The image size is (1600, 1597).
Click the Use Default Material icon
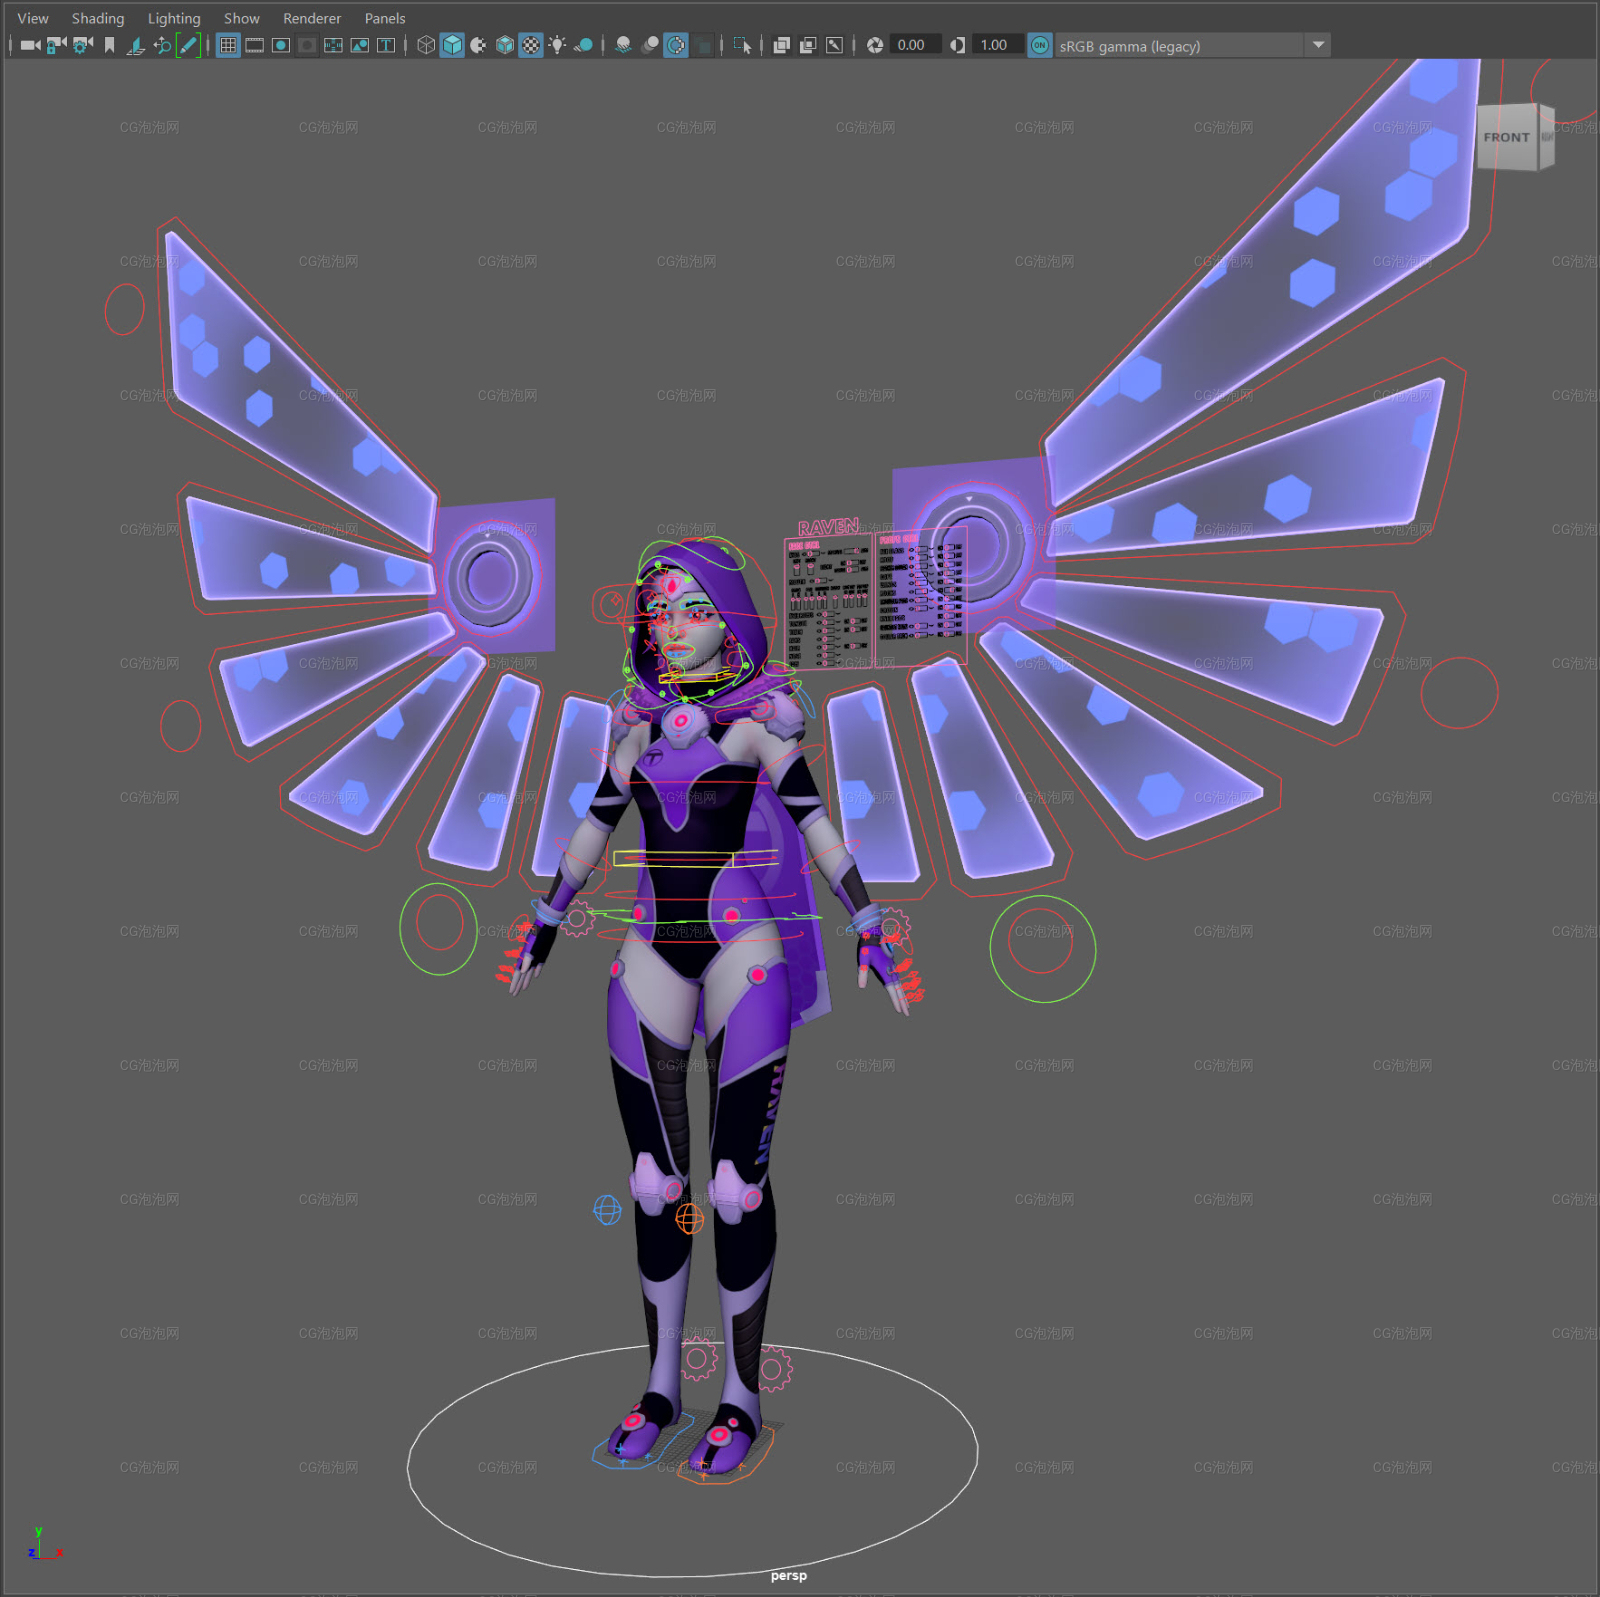(478, 45)
